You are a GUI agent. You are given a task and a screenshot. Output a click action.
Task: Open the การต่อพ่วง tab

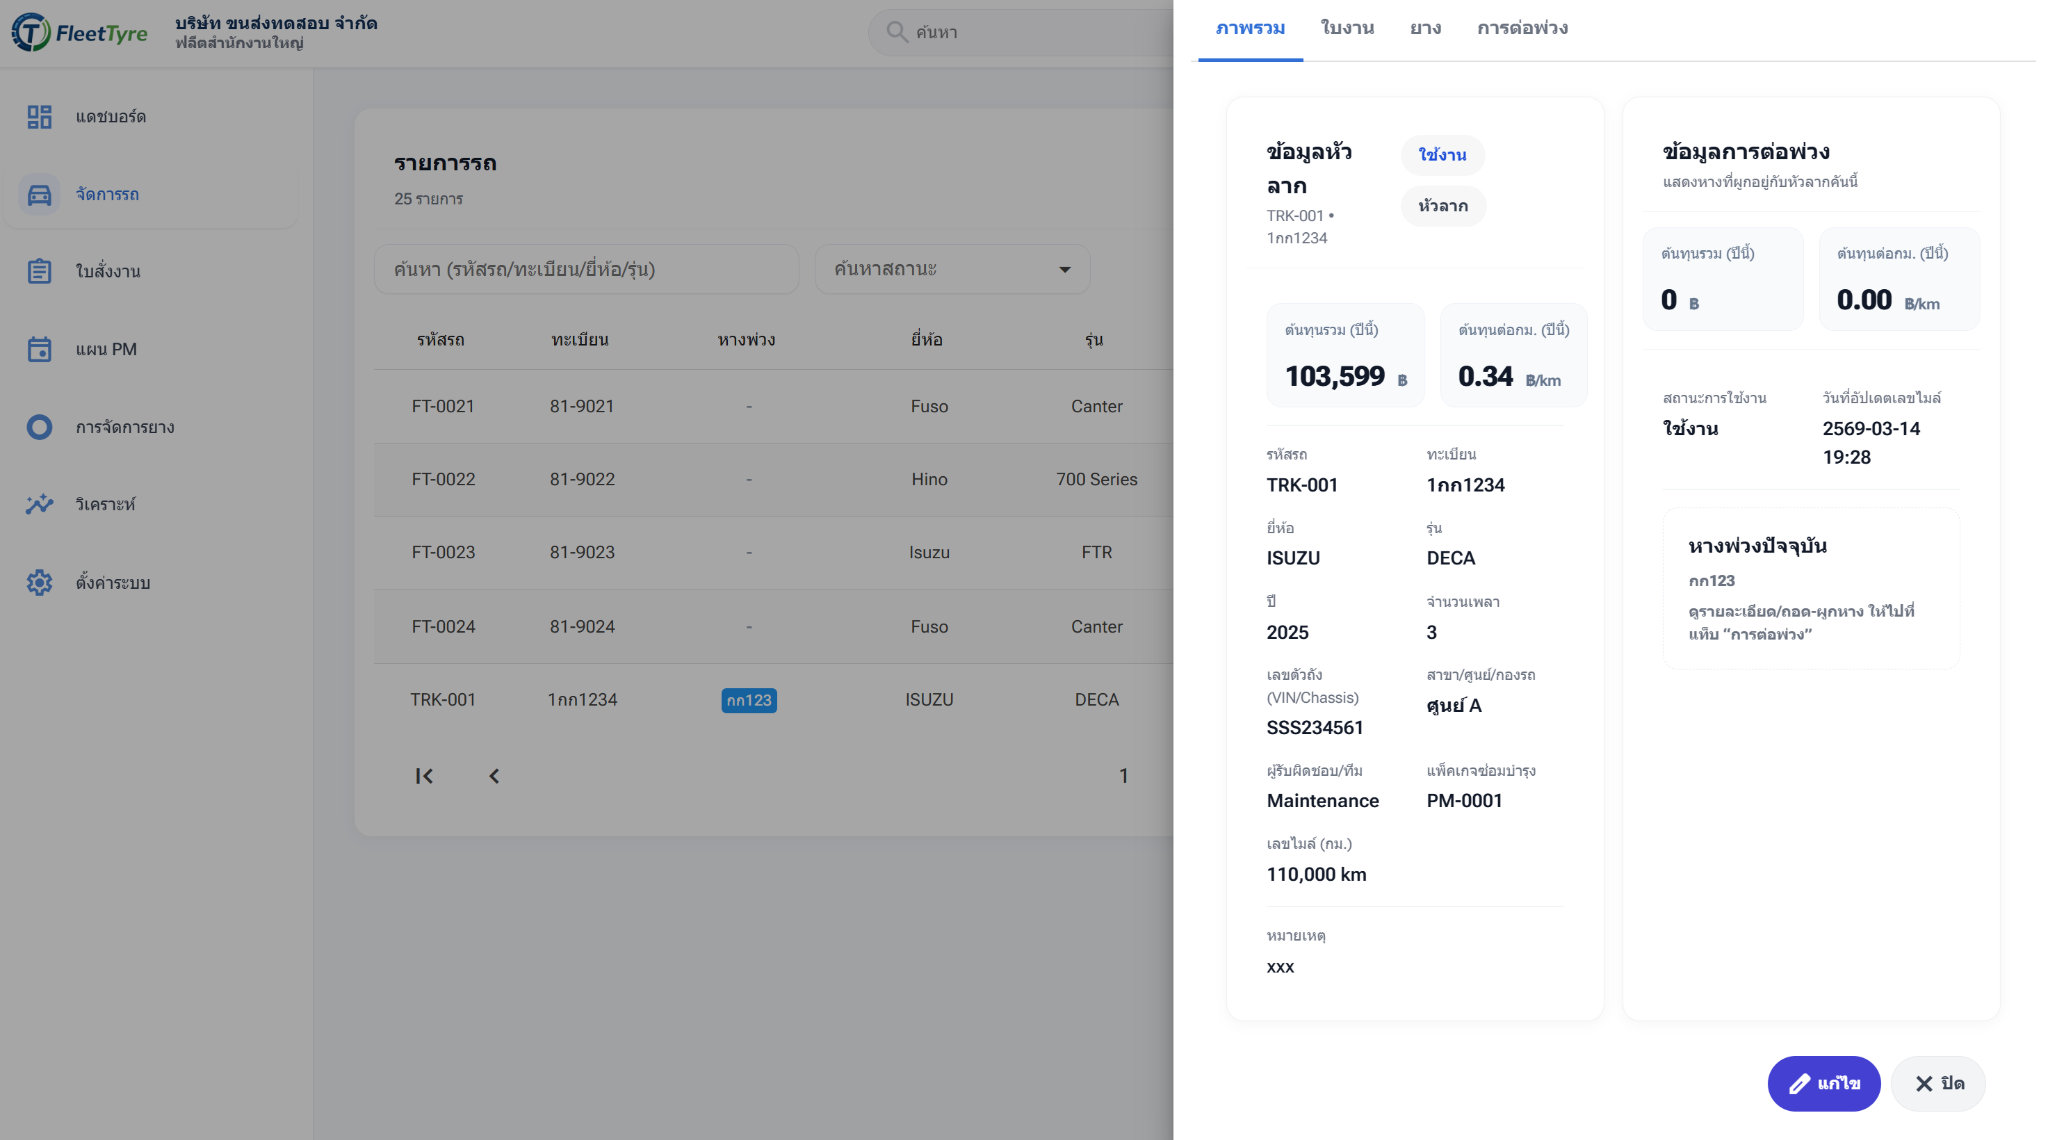(x=1522, y=28)
